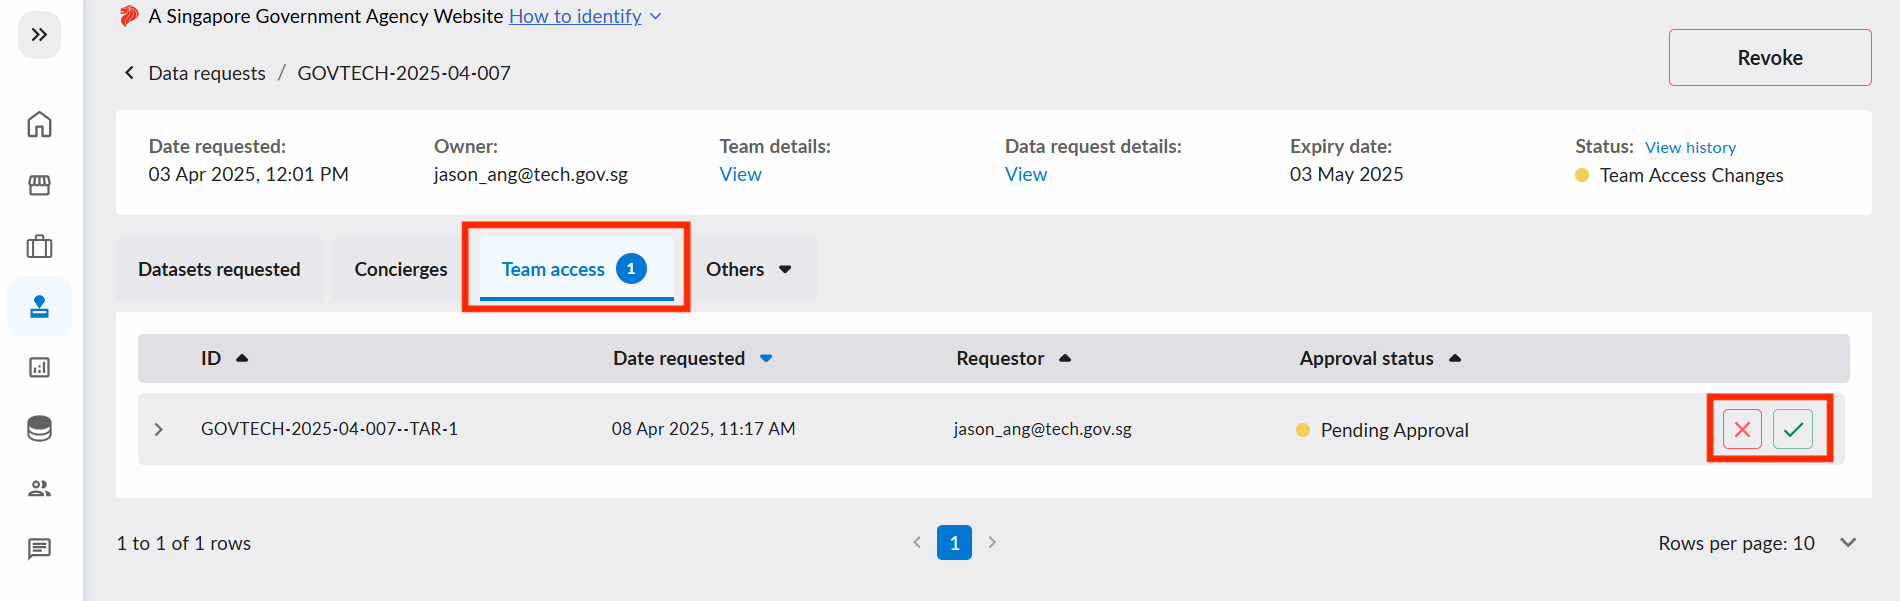Select the Team access tab

click(x=575, y=269)
